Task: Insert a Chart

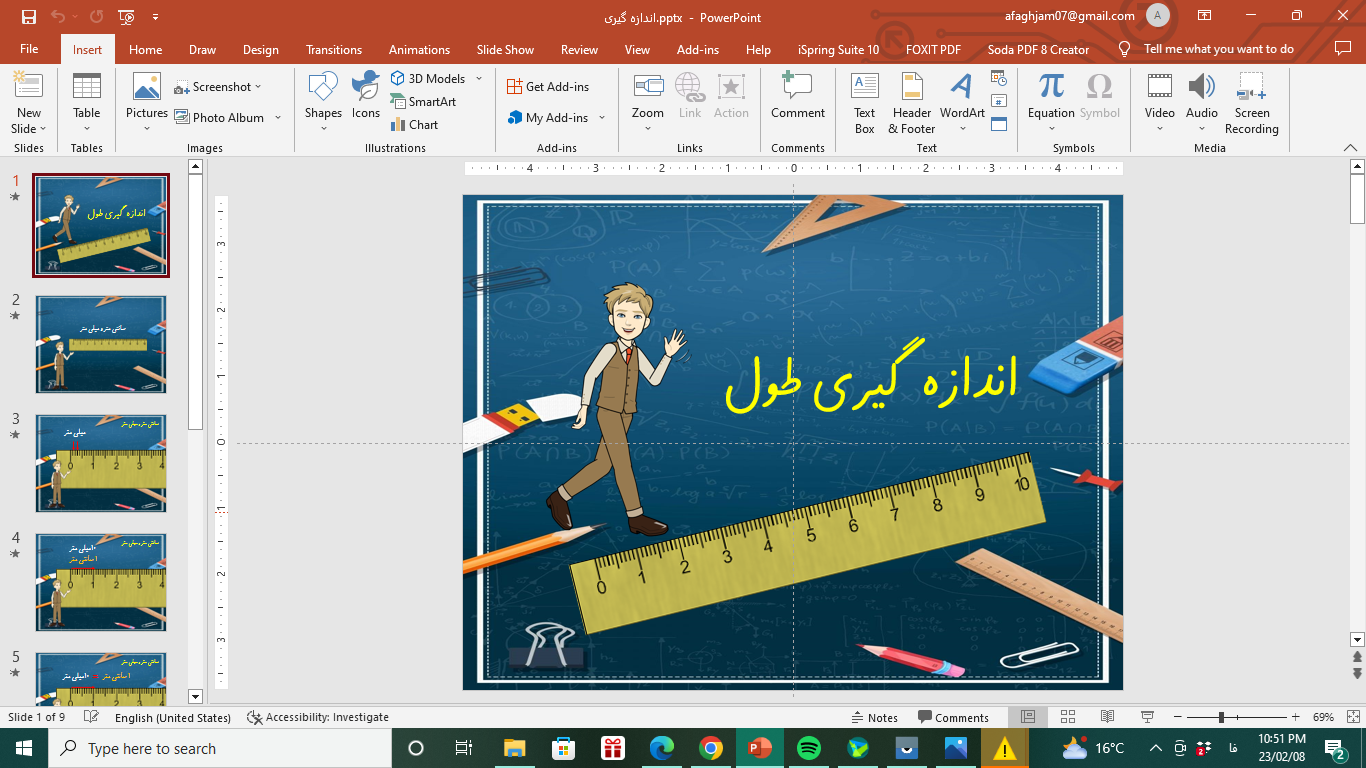Action: coord(417,124)
